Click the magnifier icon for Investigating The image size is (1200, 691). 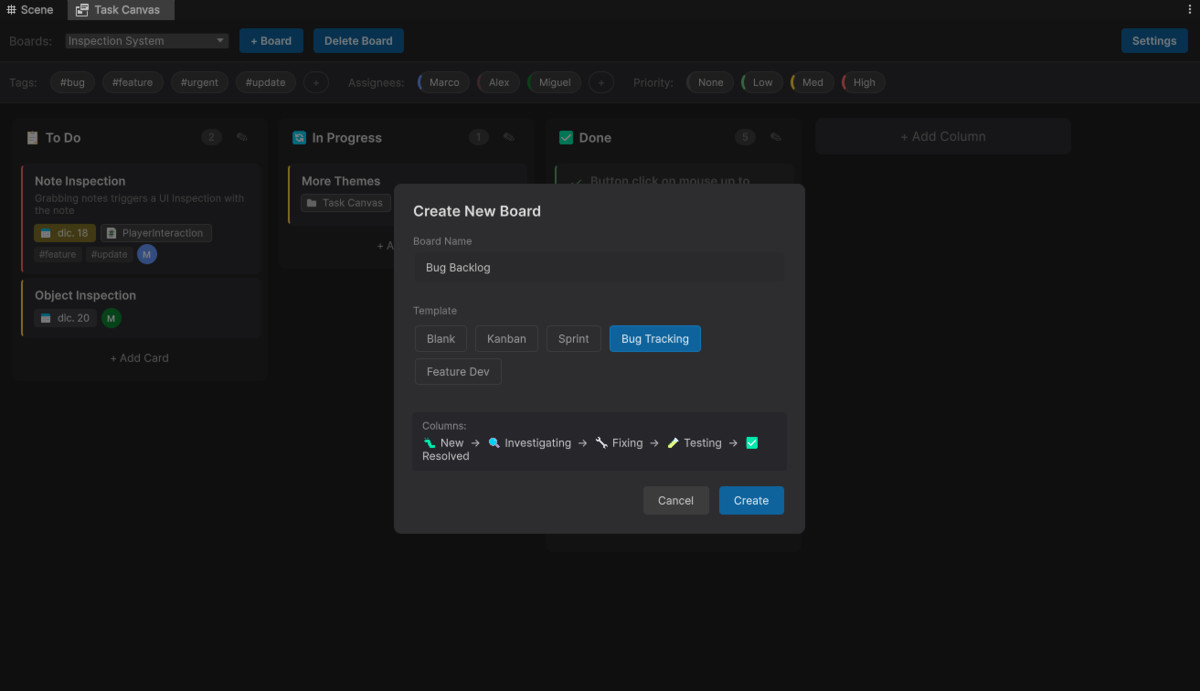(495, 442)
